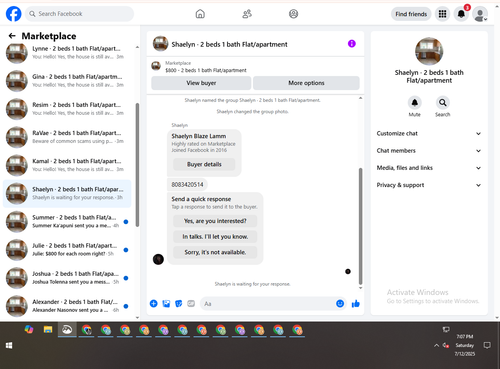Click the View buyer button
Screen dimensions: 500x369
[201, 83]
